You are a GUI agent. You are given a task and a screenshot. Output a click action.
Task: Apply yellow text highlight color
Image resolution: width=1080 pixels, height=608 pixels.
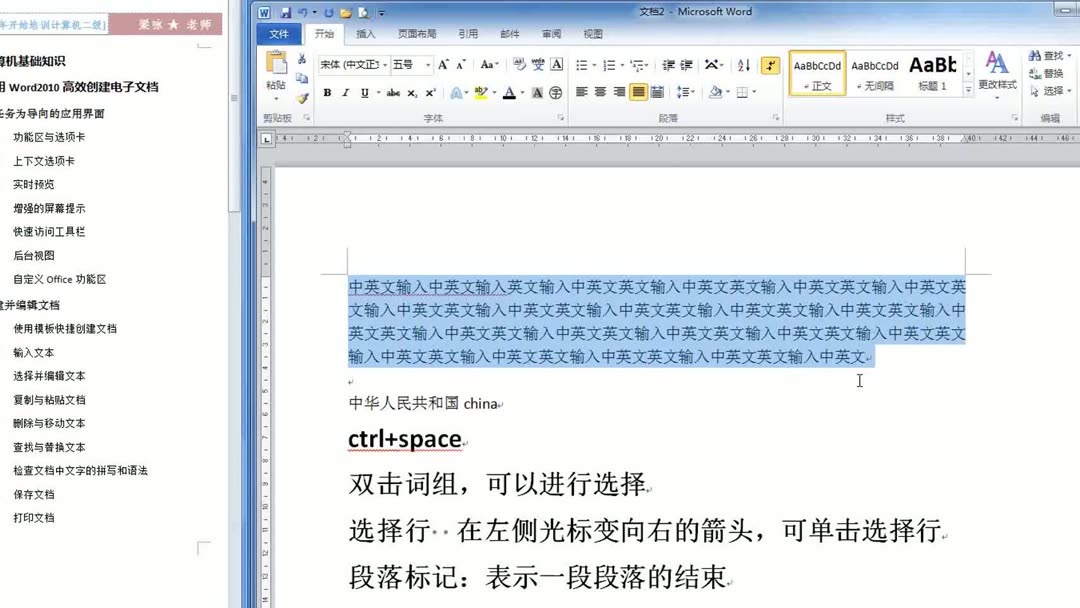click(x=481, y=92)
